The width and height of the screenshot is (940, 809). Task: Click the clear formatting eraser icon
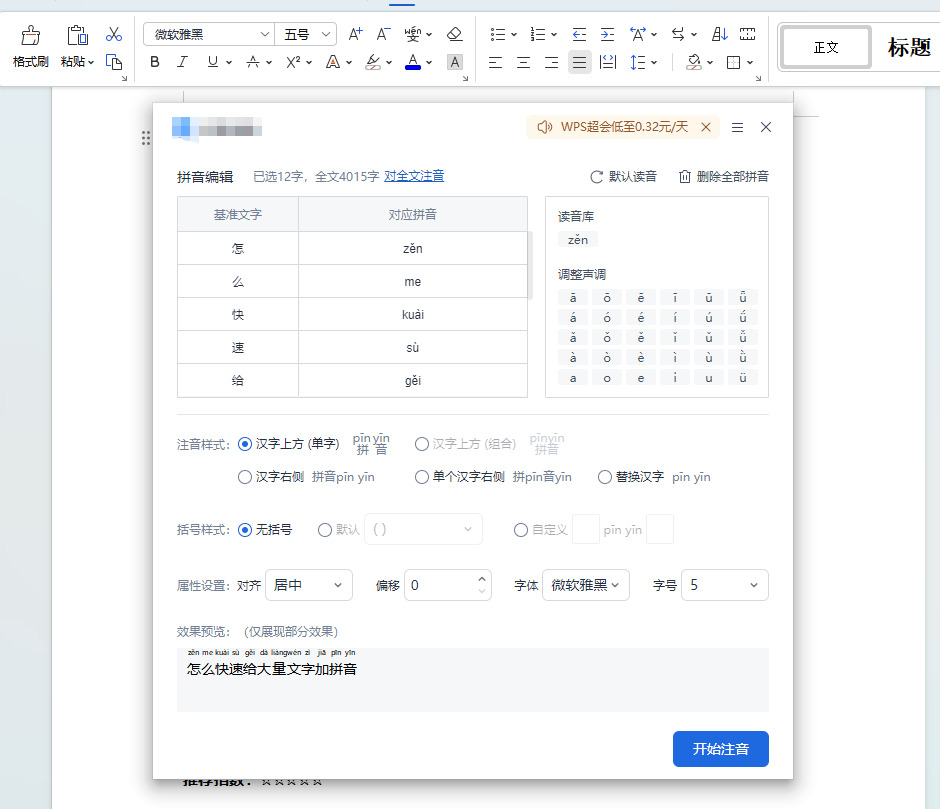click(455, 34)
